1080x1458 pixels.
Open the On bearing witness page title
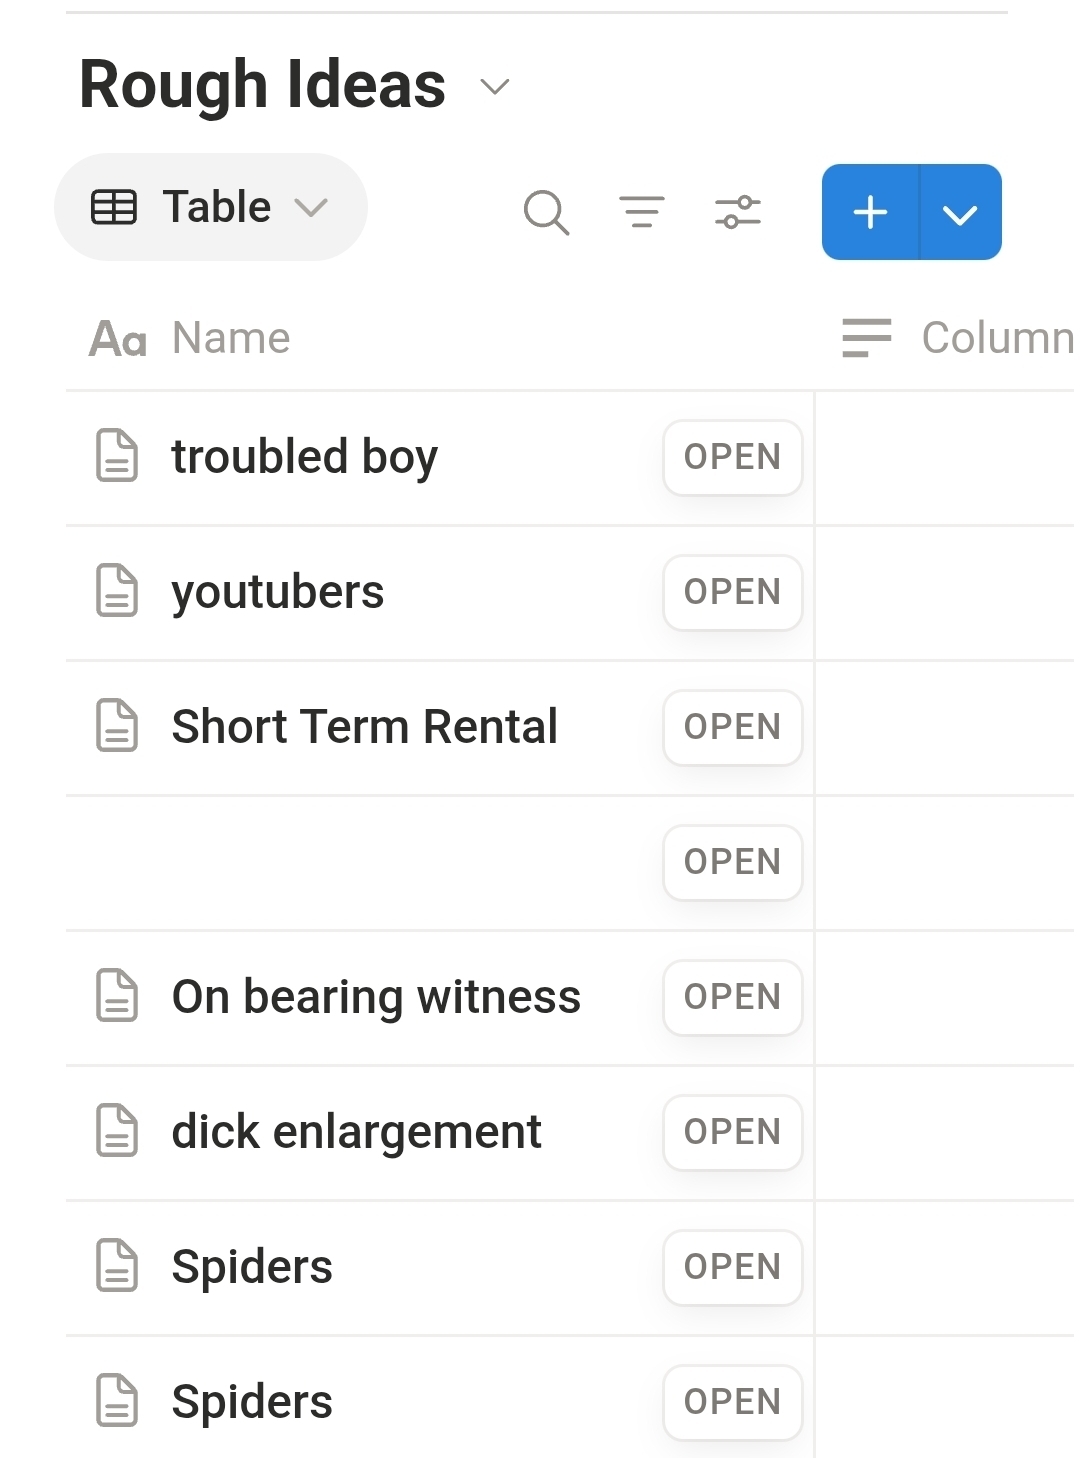(x=376, y=997)
